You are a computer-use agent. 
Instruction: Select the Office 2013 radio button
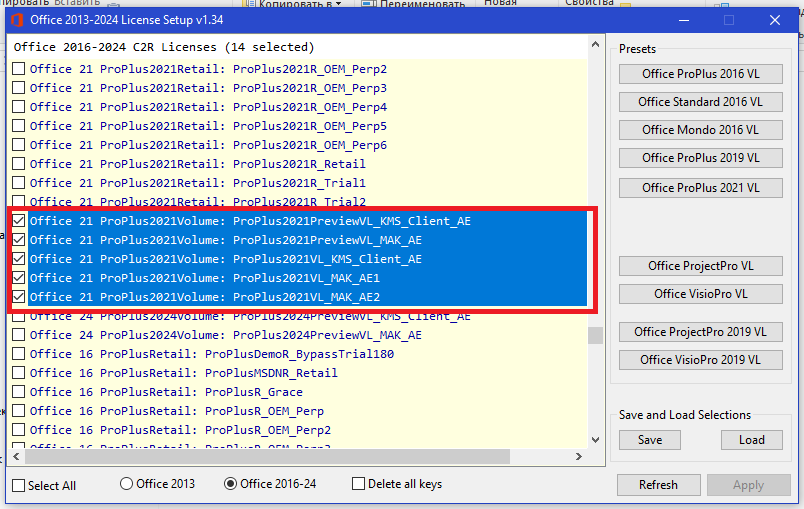[126, 484]
